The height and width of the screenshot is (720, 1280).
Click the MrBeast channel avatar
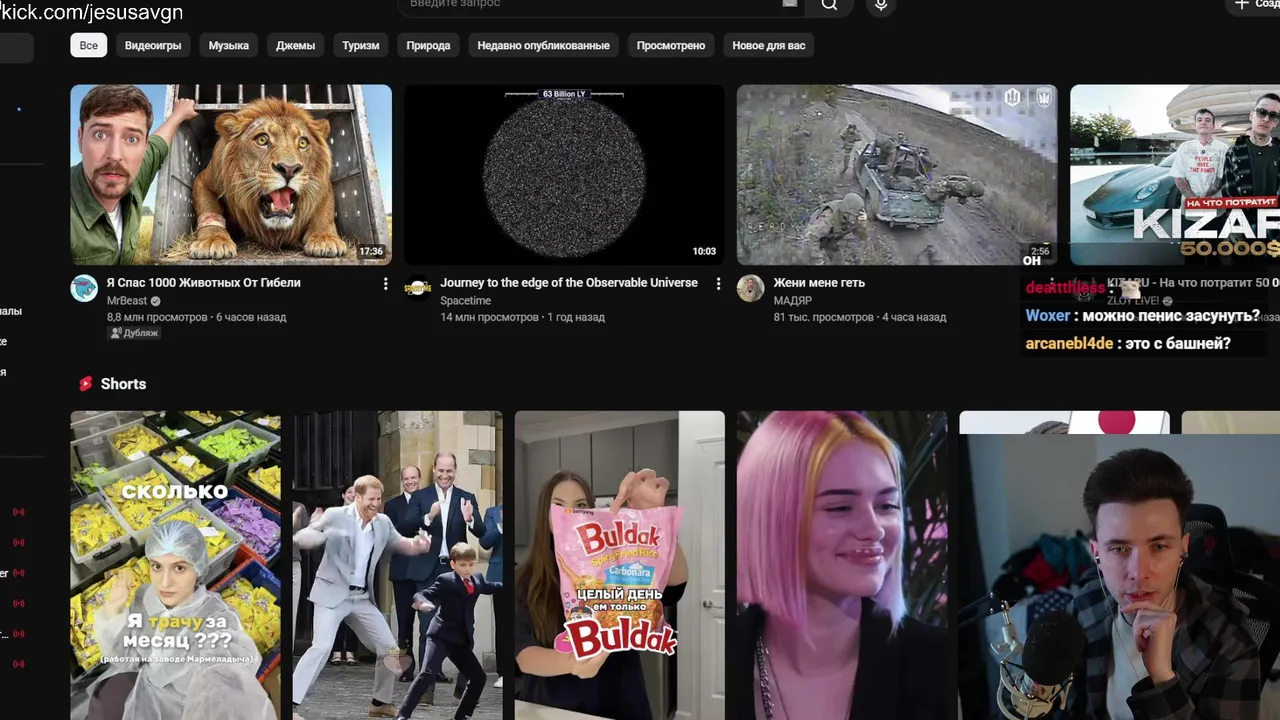pos(84,288)
